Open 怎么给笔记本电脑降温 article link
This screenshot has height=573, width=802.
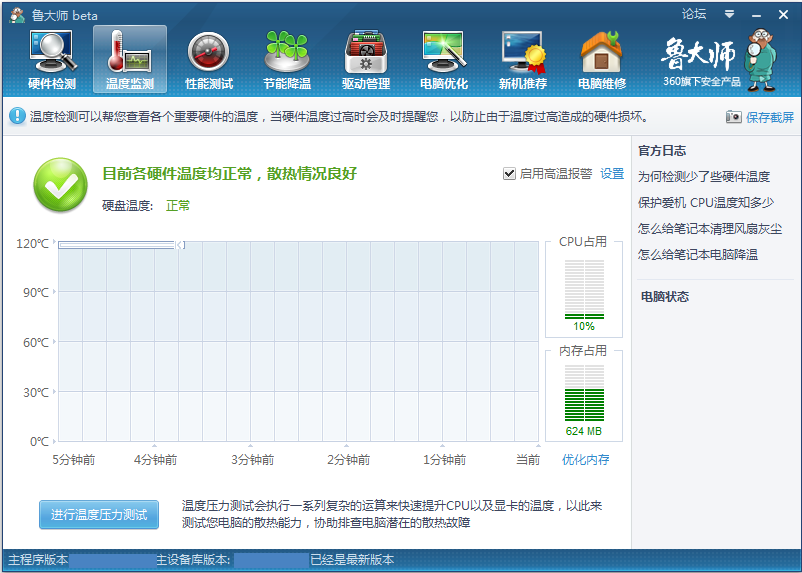(698, 255)
